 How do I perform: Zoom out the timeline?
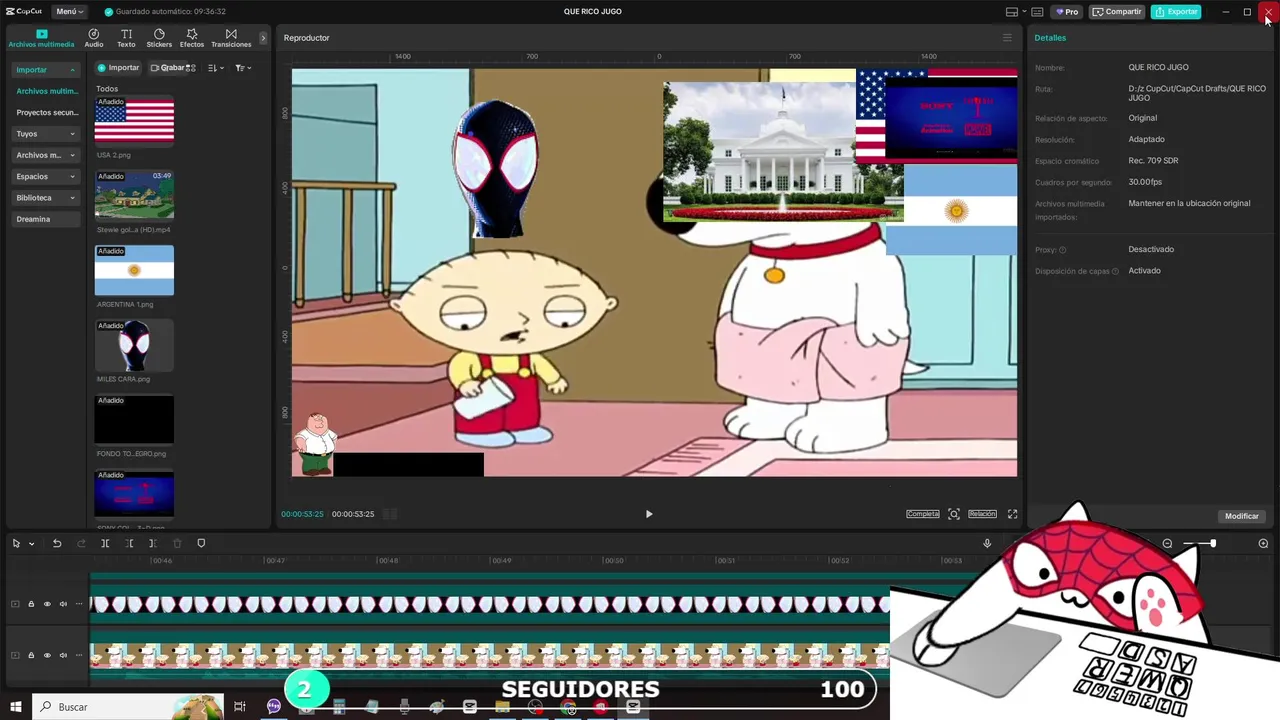(x=1167, y=543)
